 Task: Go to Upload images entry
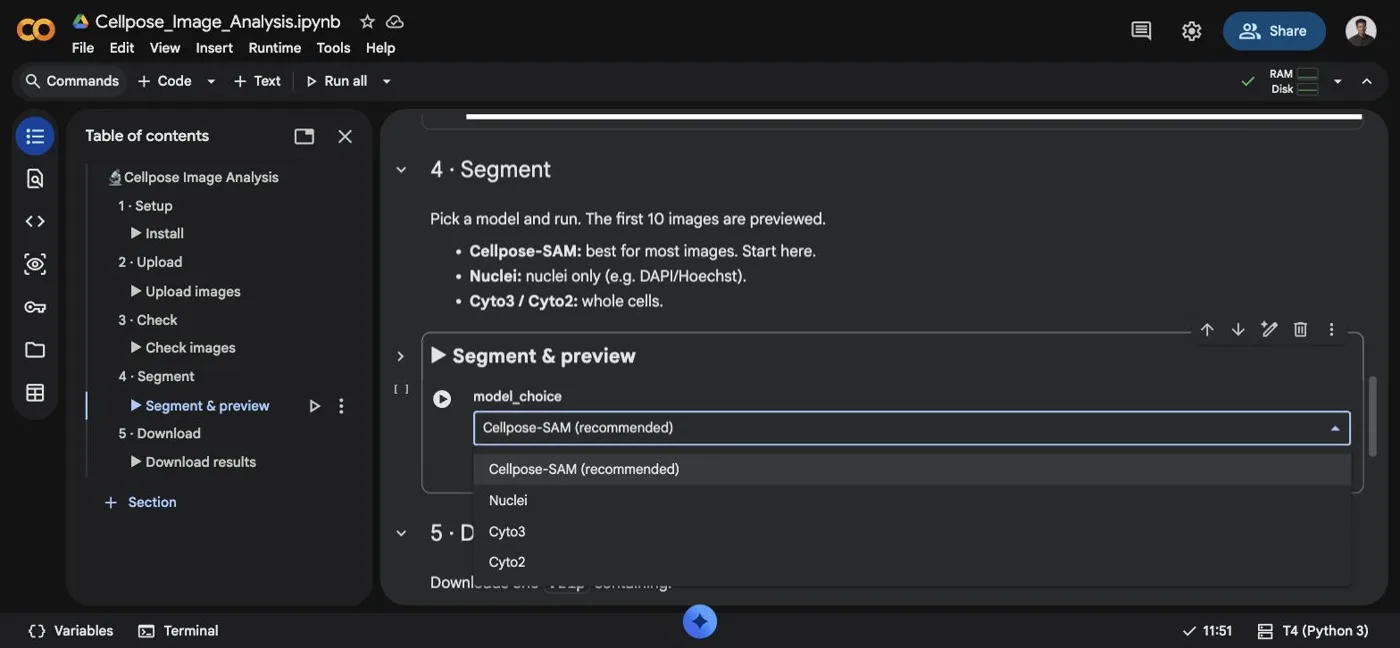tap(185, 291)
